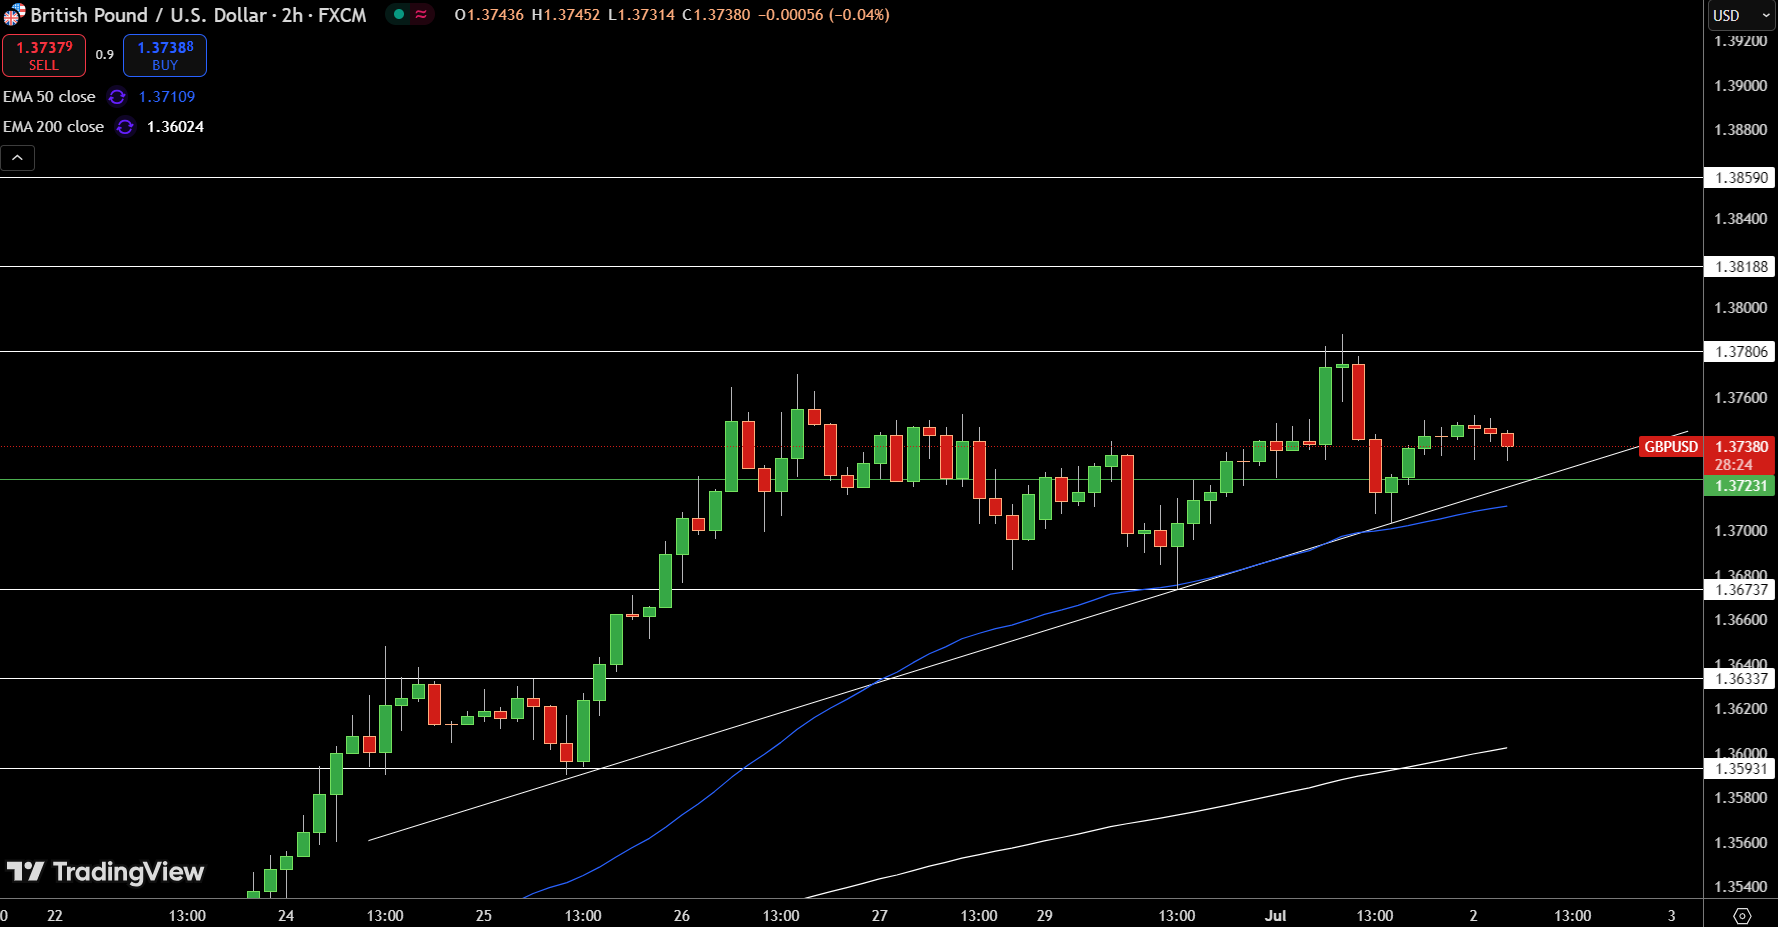This screenshot has width=1778, height=927.
Task: Click the refresh icon next to EMA 50 close
Action: (x=117, y=97)
